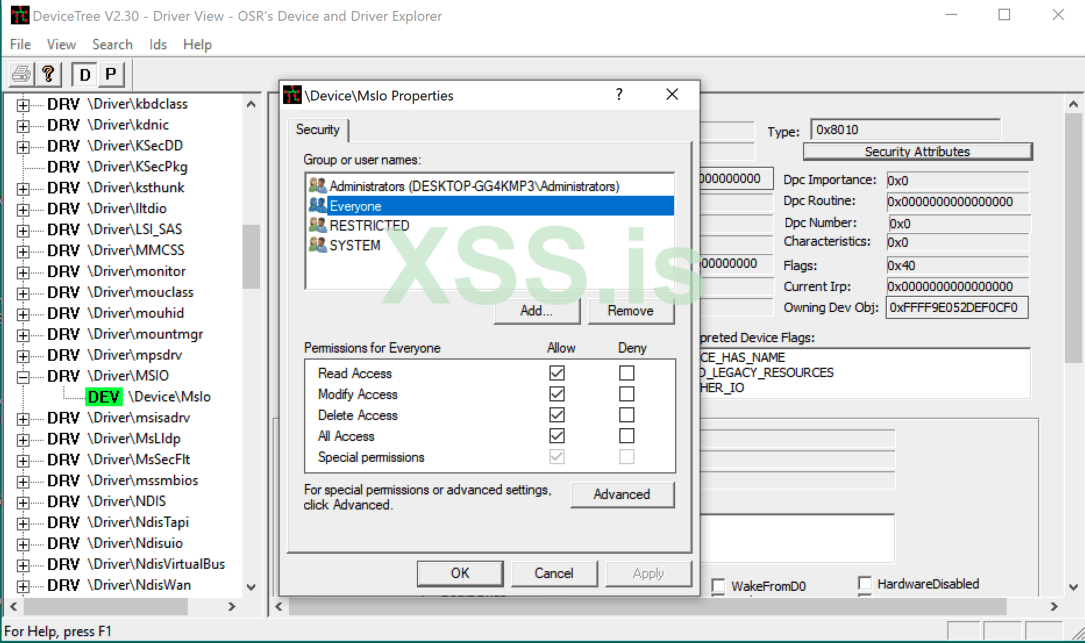The image size is (1085, 643).
Task: Check Deny for Read Access
Action: coord(626,373)
